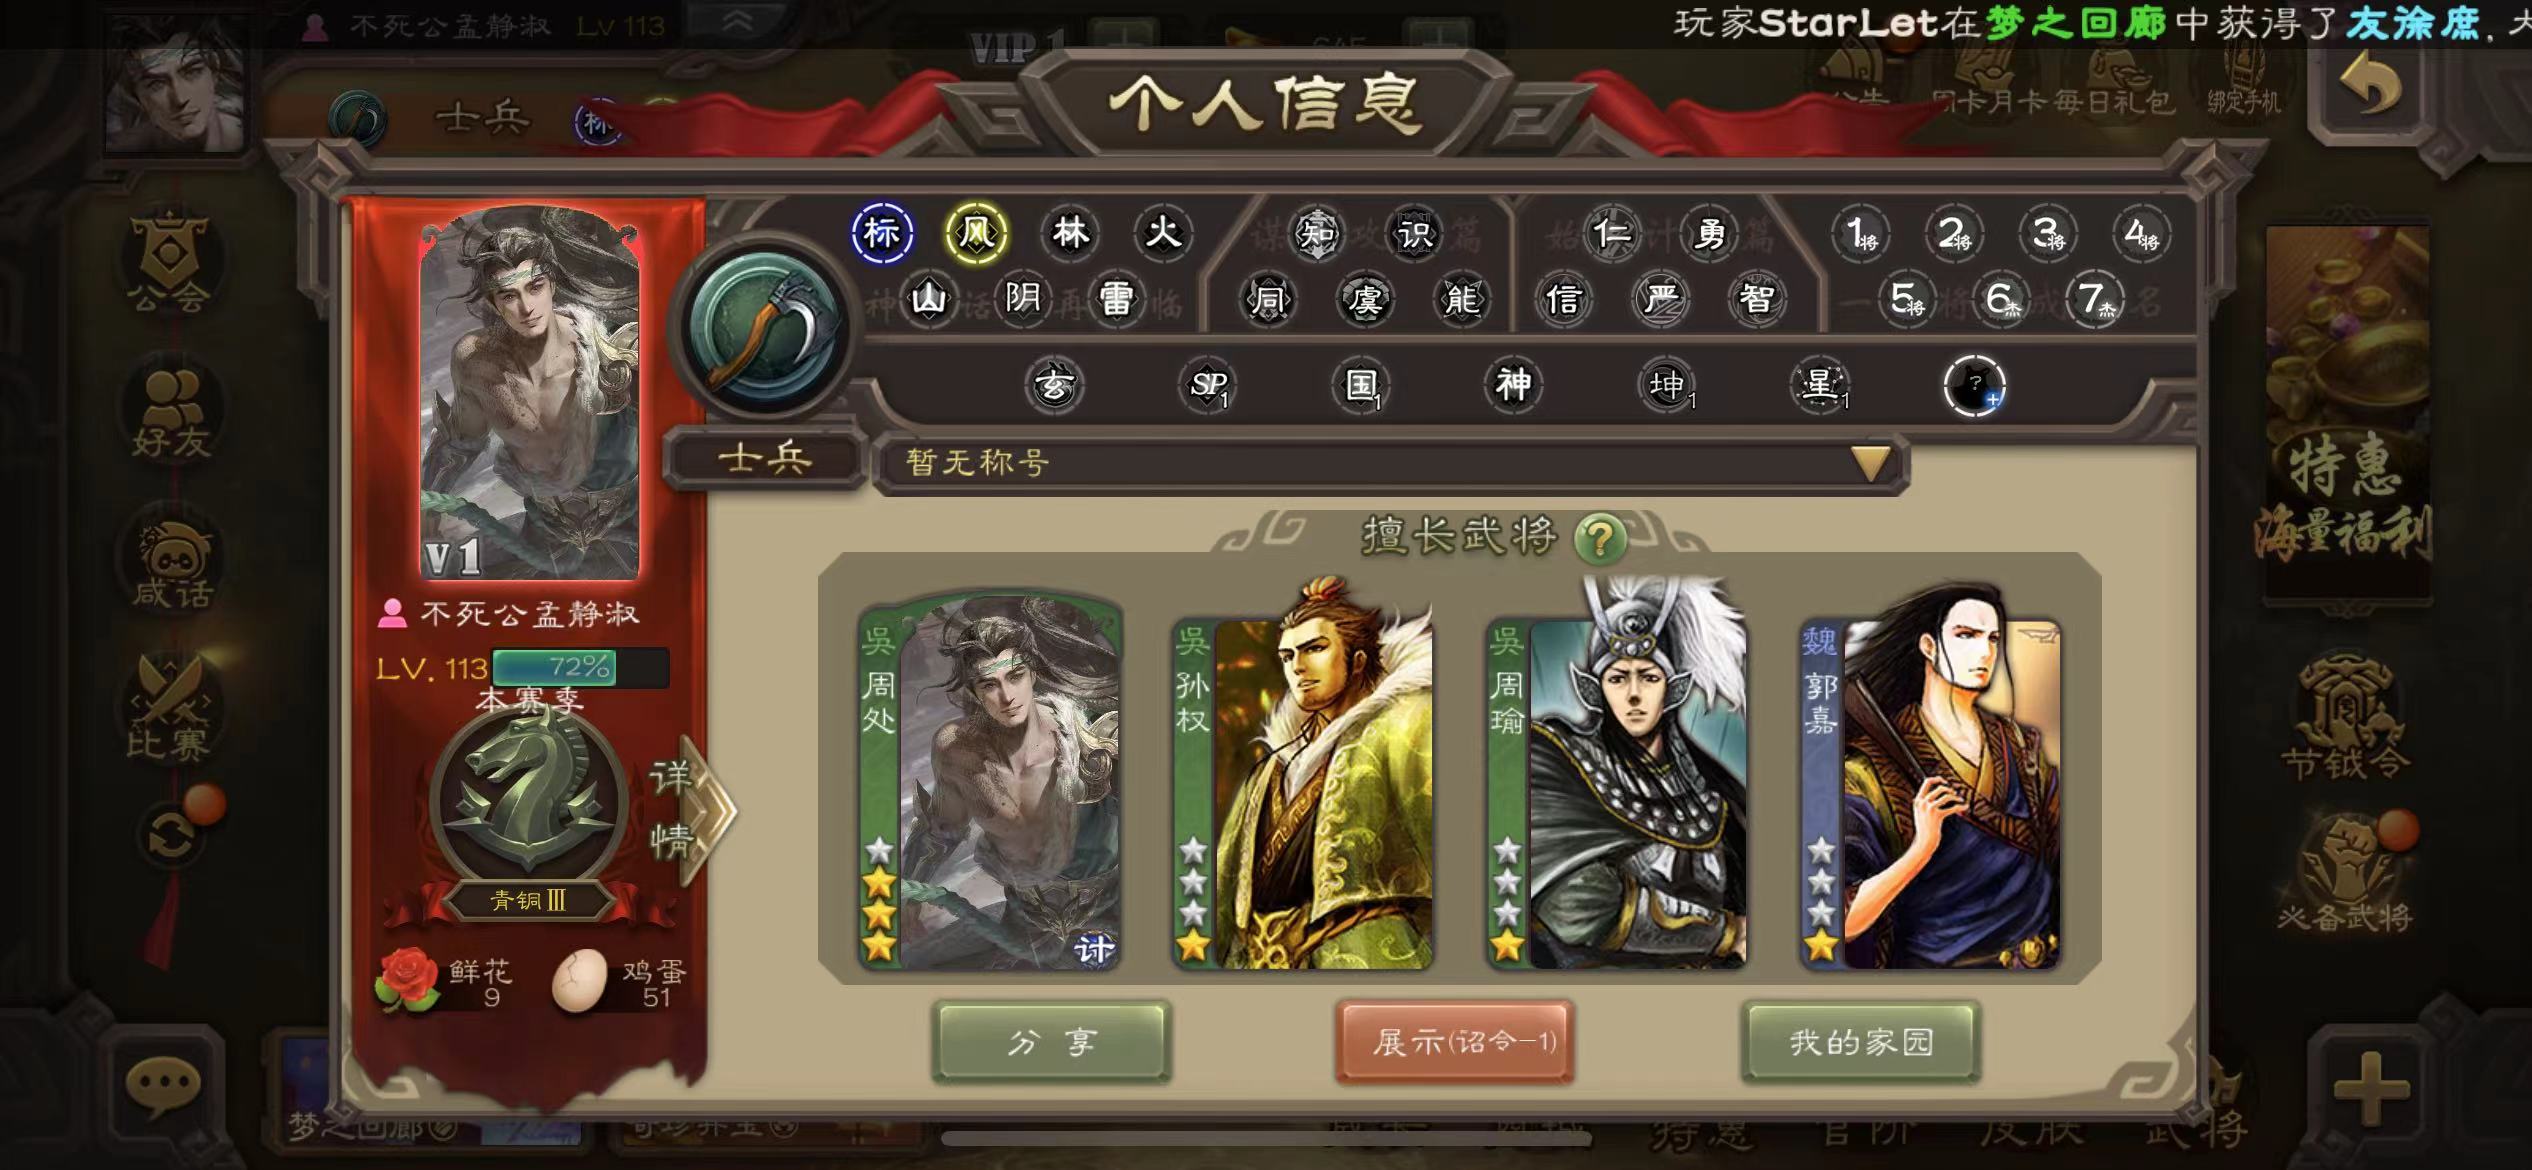Collapse the top bar with the chevron

tap(738, 22)
